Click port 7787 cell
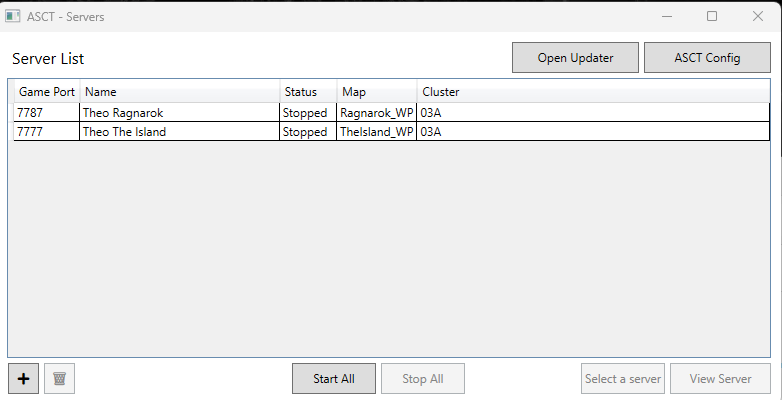This screenshot has width=782, height=400. click(47, 113)
